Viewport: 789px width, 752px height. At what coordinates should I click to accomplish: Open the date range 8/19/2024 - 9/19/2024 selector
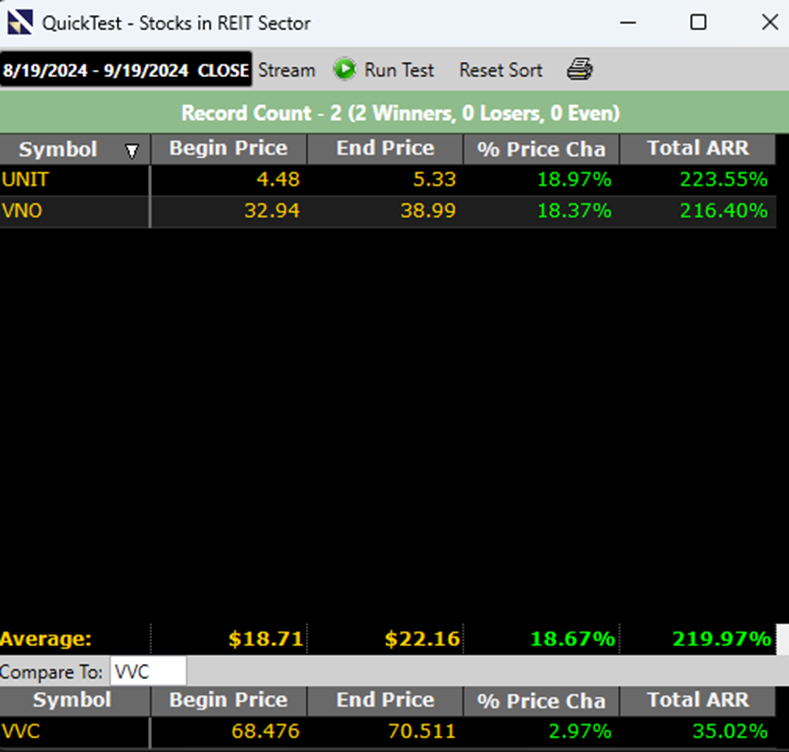tap(98, 71)
